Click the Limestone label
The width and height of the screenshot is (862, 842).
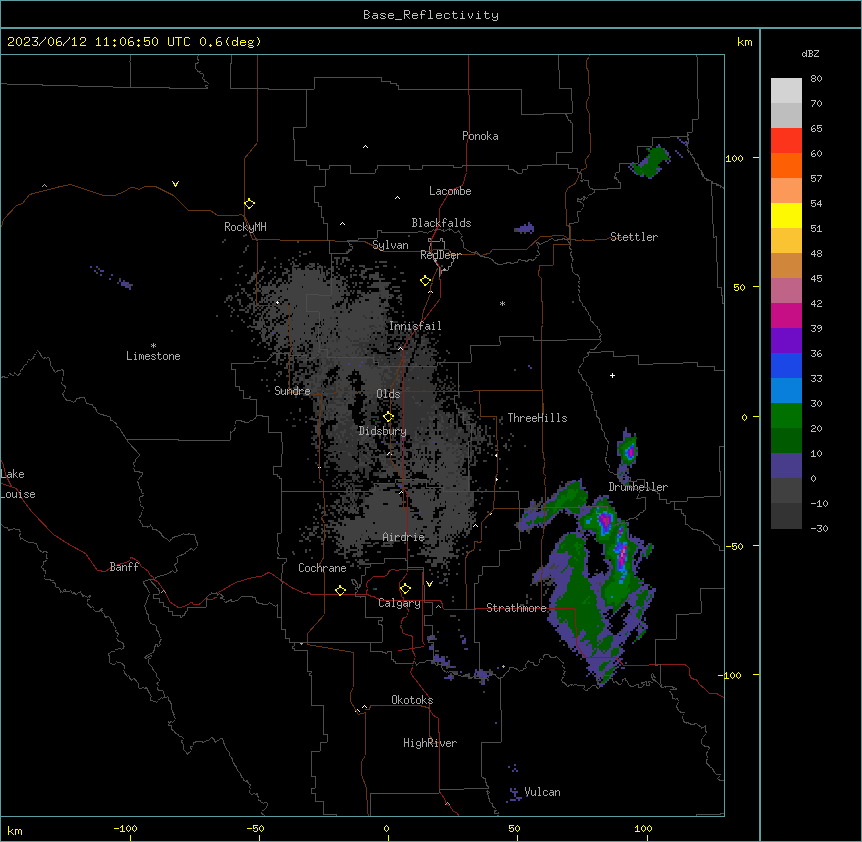click(153, 356)
